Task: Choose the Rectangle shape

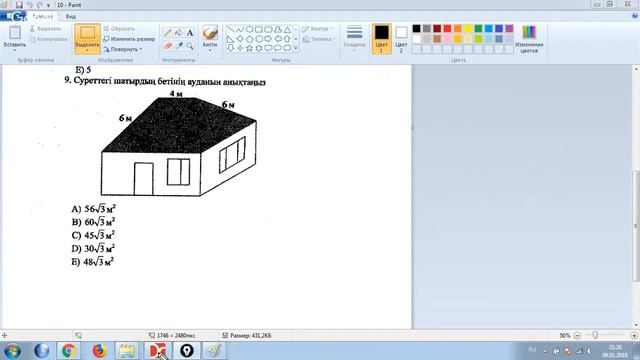Action: [259, 29]
